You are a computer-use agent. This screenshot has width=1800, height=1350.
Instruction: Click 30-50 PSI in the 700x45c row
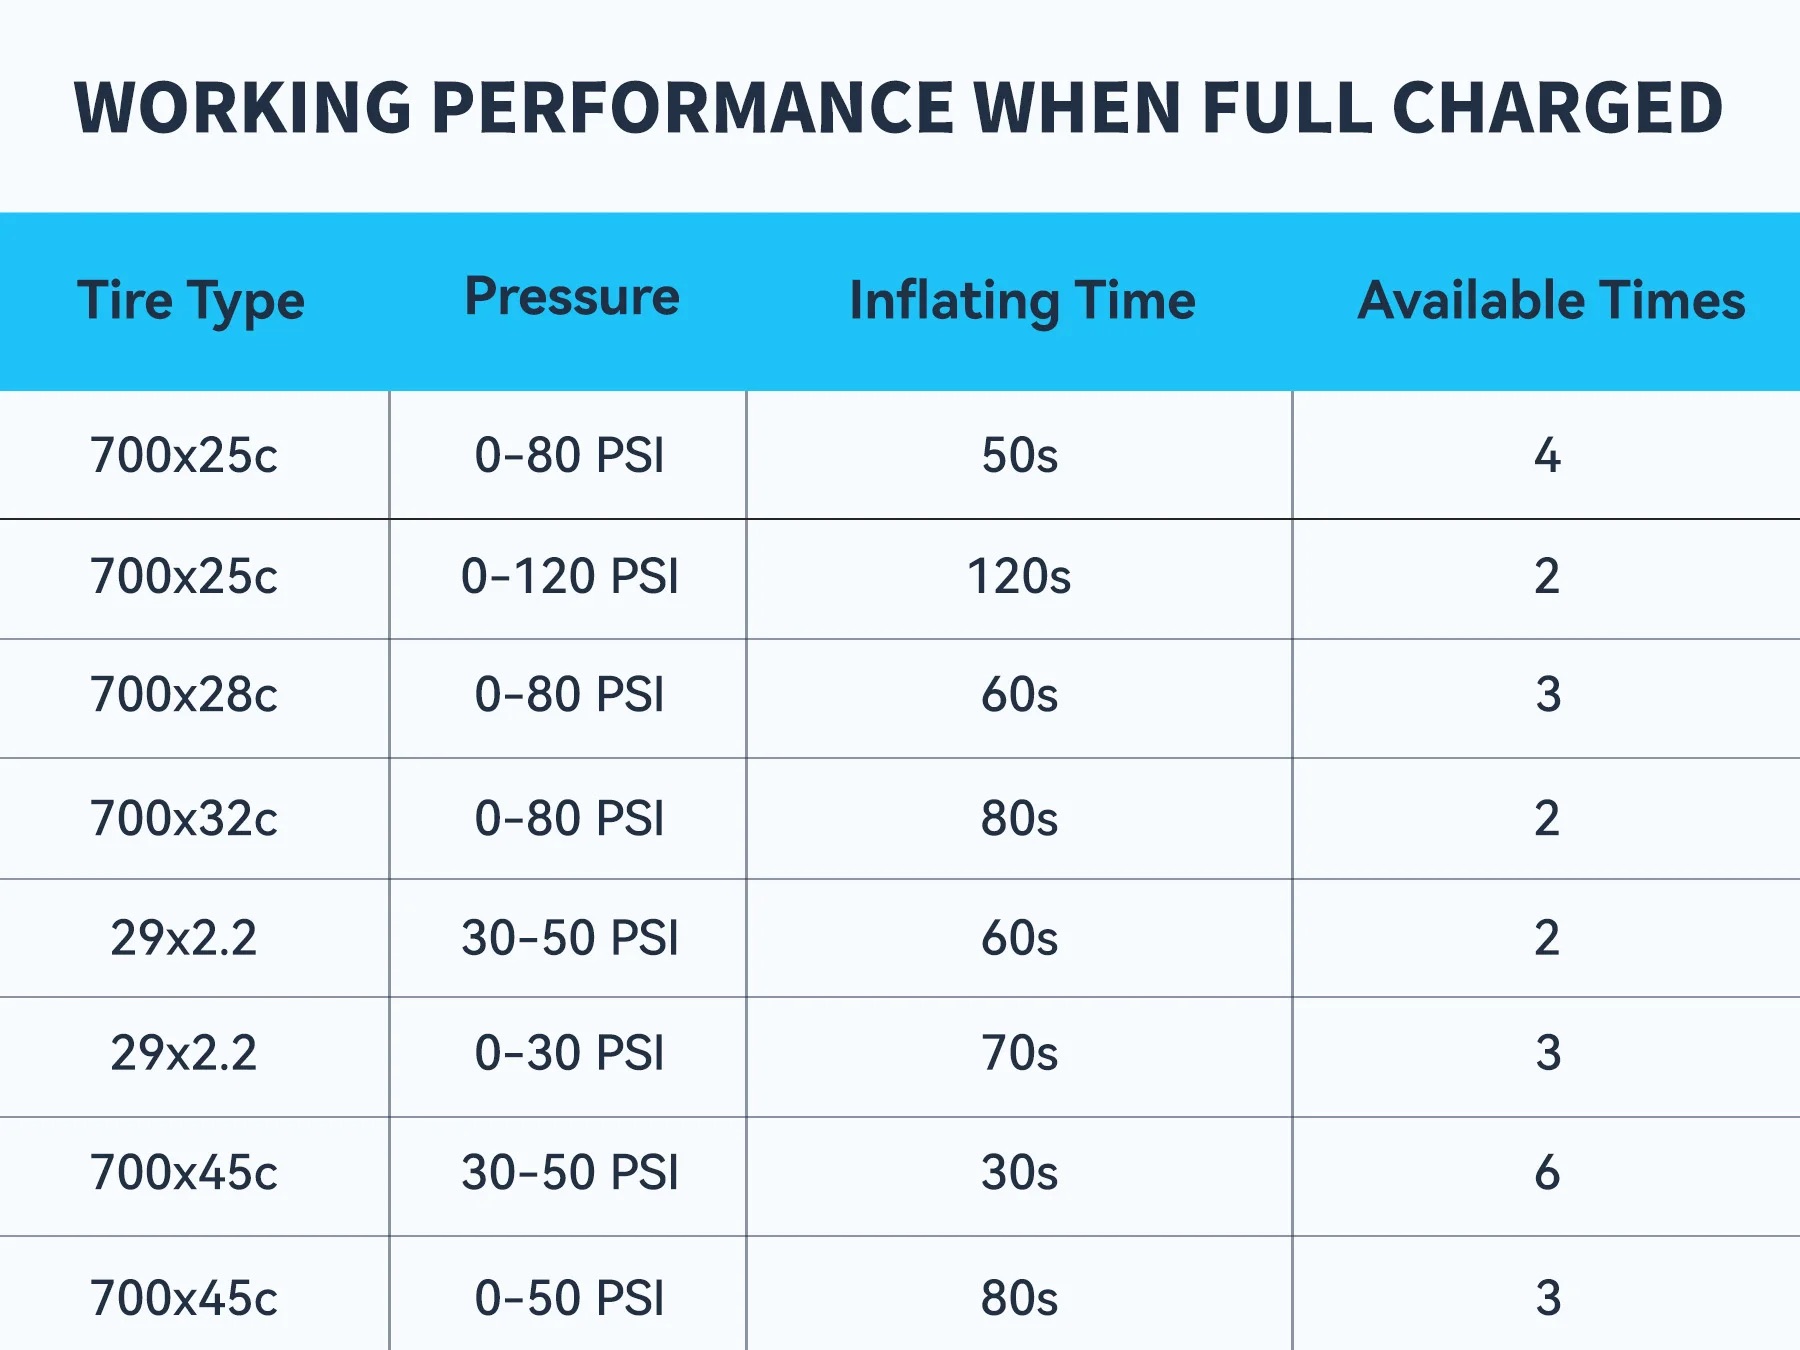coord(570,1173)
